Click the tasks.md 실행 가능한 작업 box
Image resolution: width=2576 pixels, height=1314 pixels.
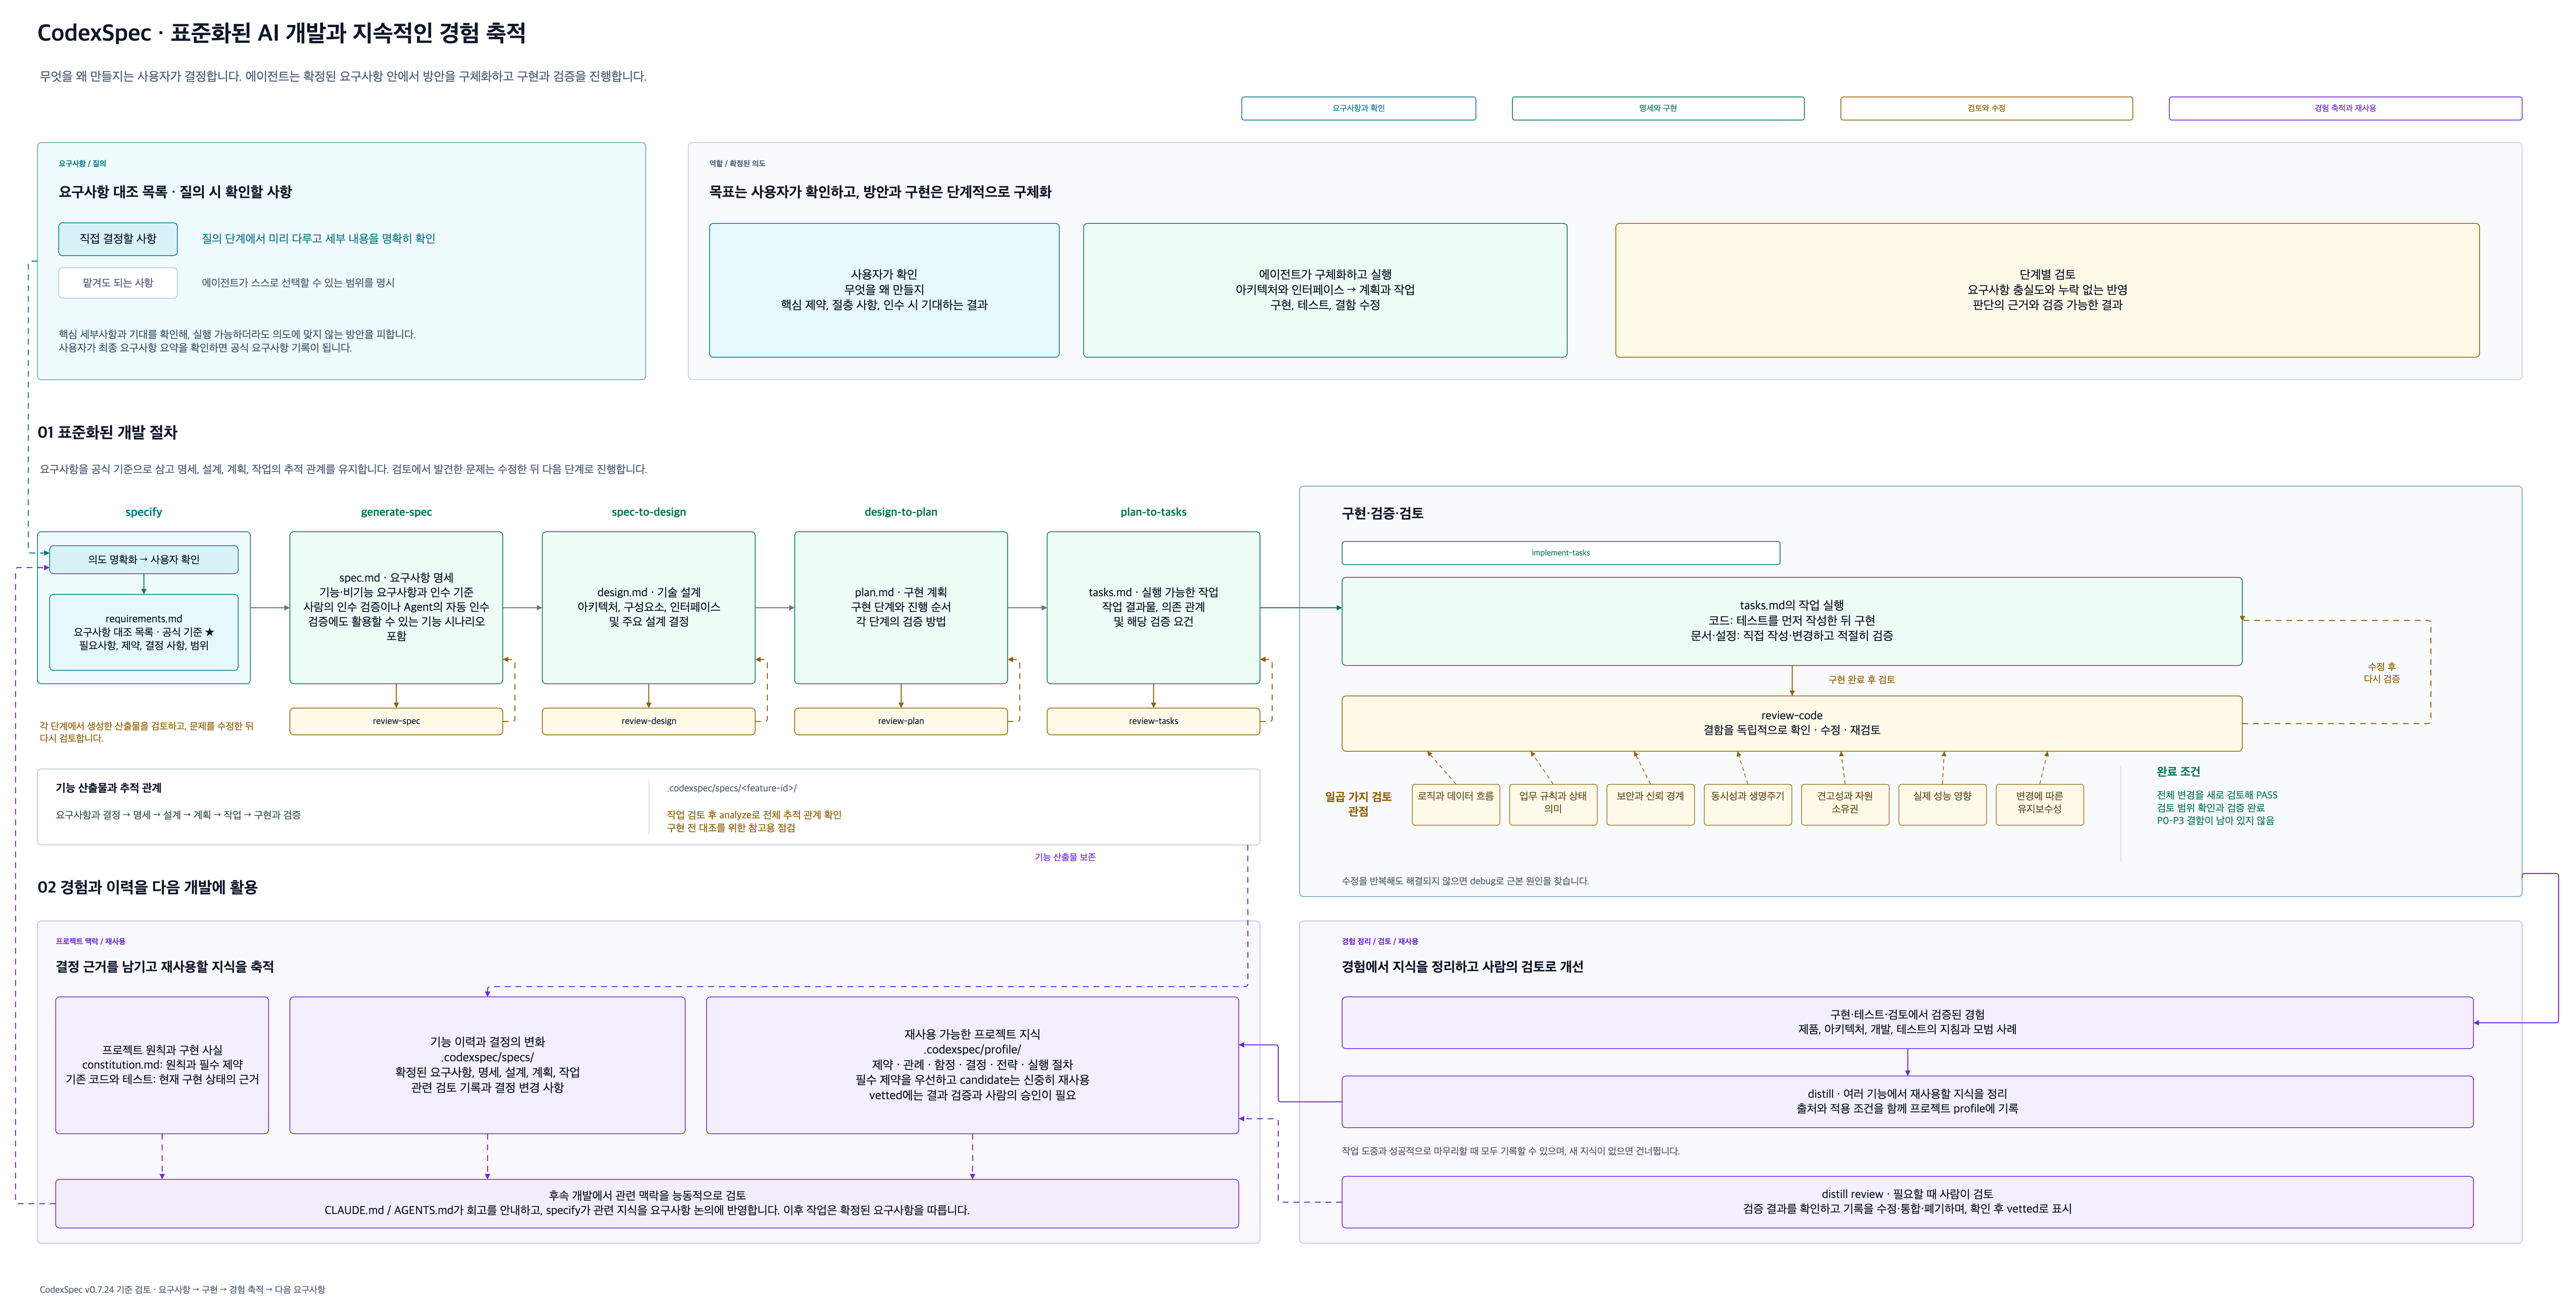click(x=1153, y=608)
